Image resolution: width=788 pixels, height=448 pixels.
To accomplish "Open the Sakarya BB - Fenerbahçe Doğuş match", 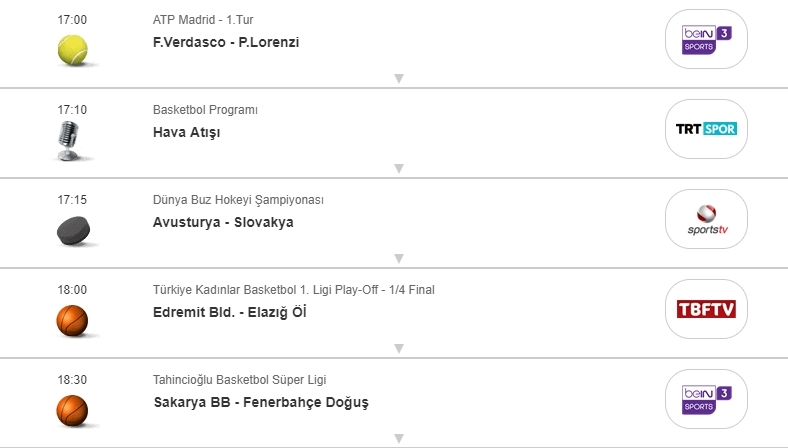I will pos(261,402).
